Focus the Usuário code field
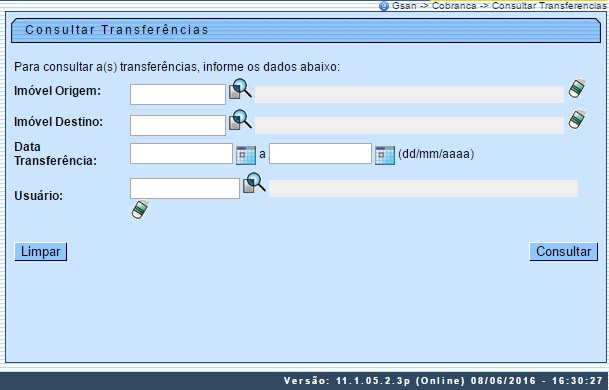The height and width of the screenshot is (390, 609). tap(185, 188)
